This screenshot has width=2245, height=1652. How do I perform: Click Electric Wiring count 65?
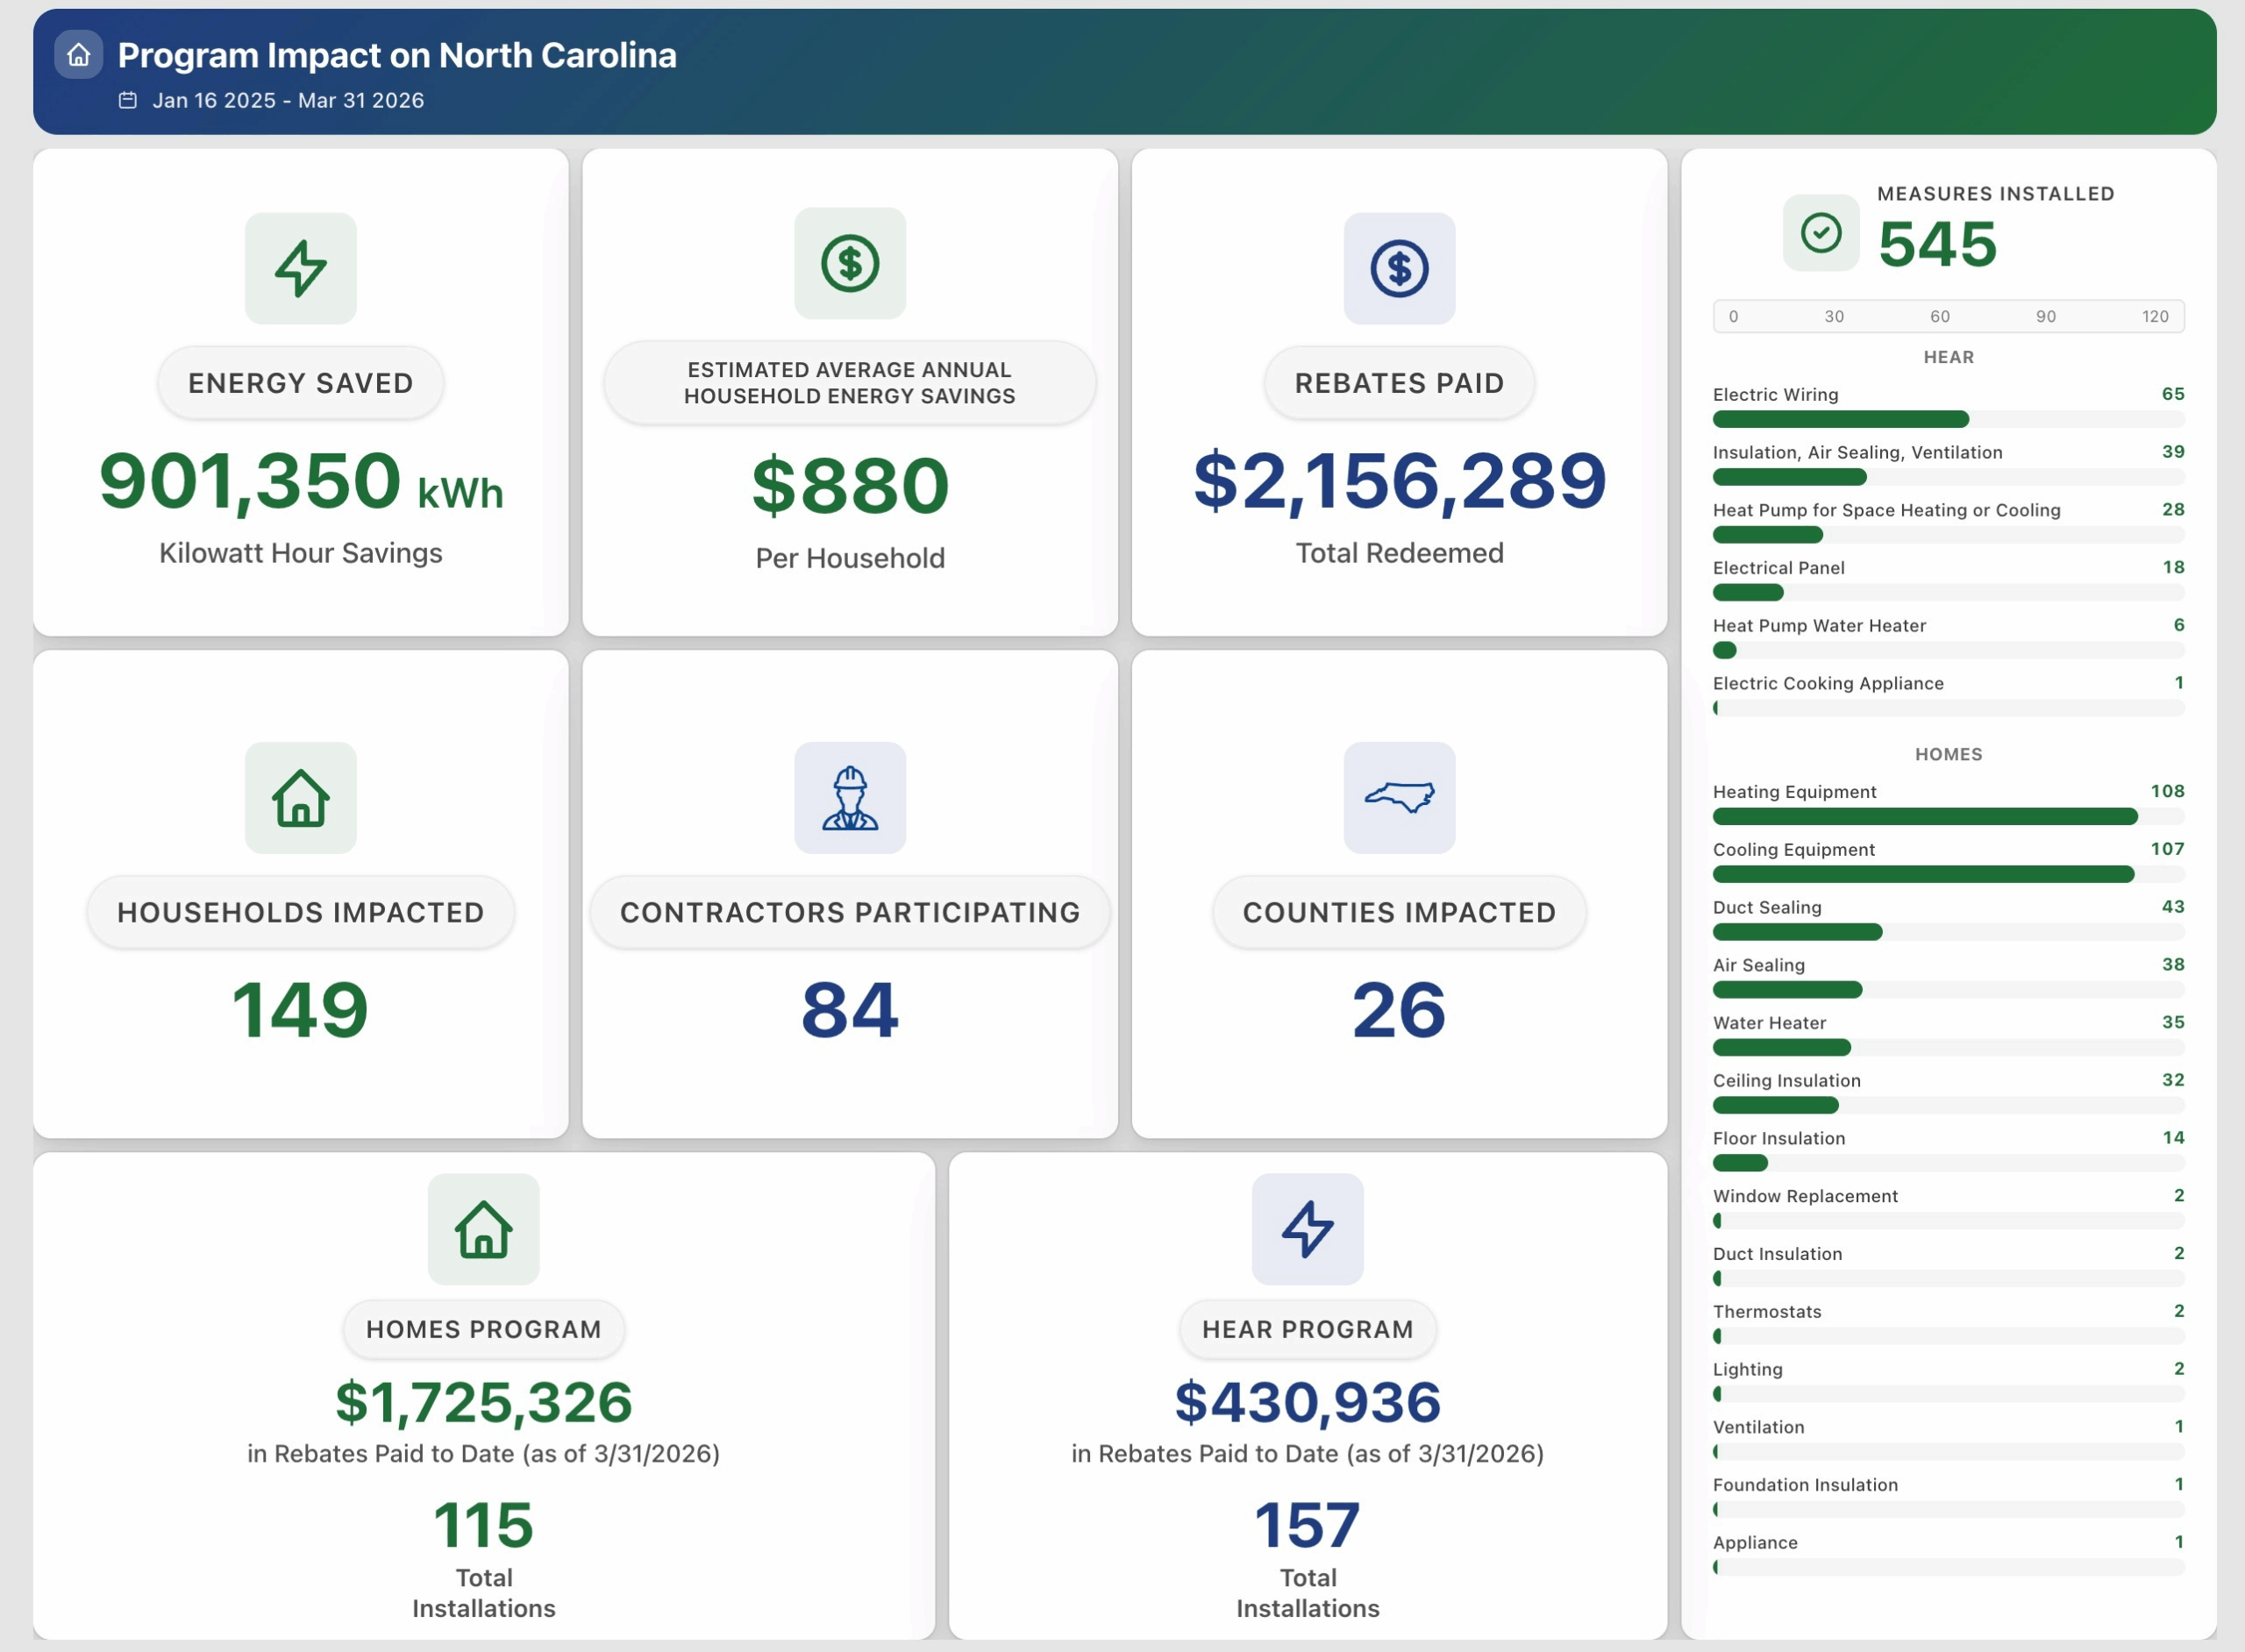[x=2172, y=394]
